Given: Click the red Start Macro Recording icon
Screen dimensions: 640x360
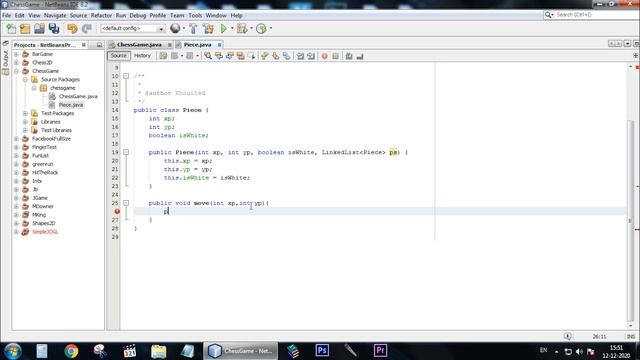Looking at the screenshot, I should pos(324,56).
